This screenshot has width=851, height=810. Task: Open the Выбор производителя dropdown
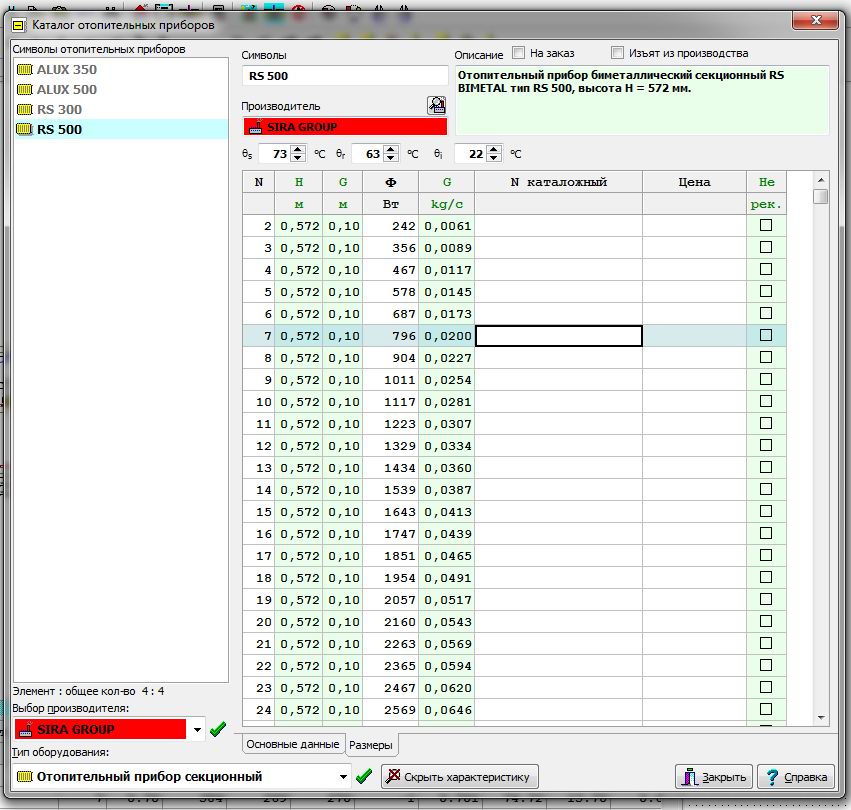coord(197,730)
